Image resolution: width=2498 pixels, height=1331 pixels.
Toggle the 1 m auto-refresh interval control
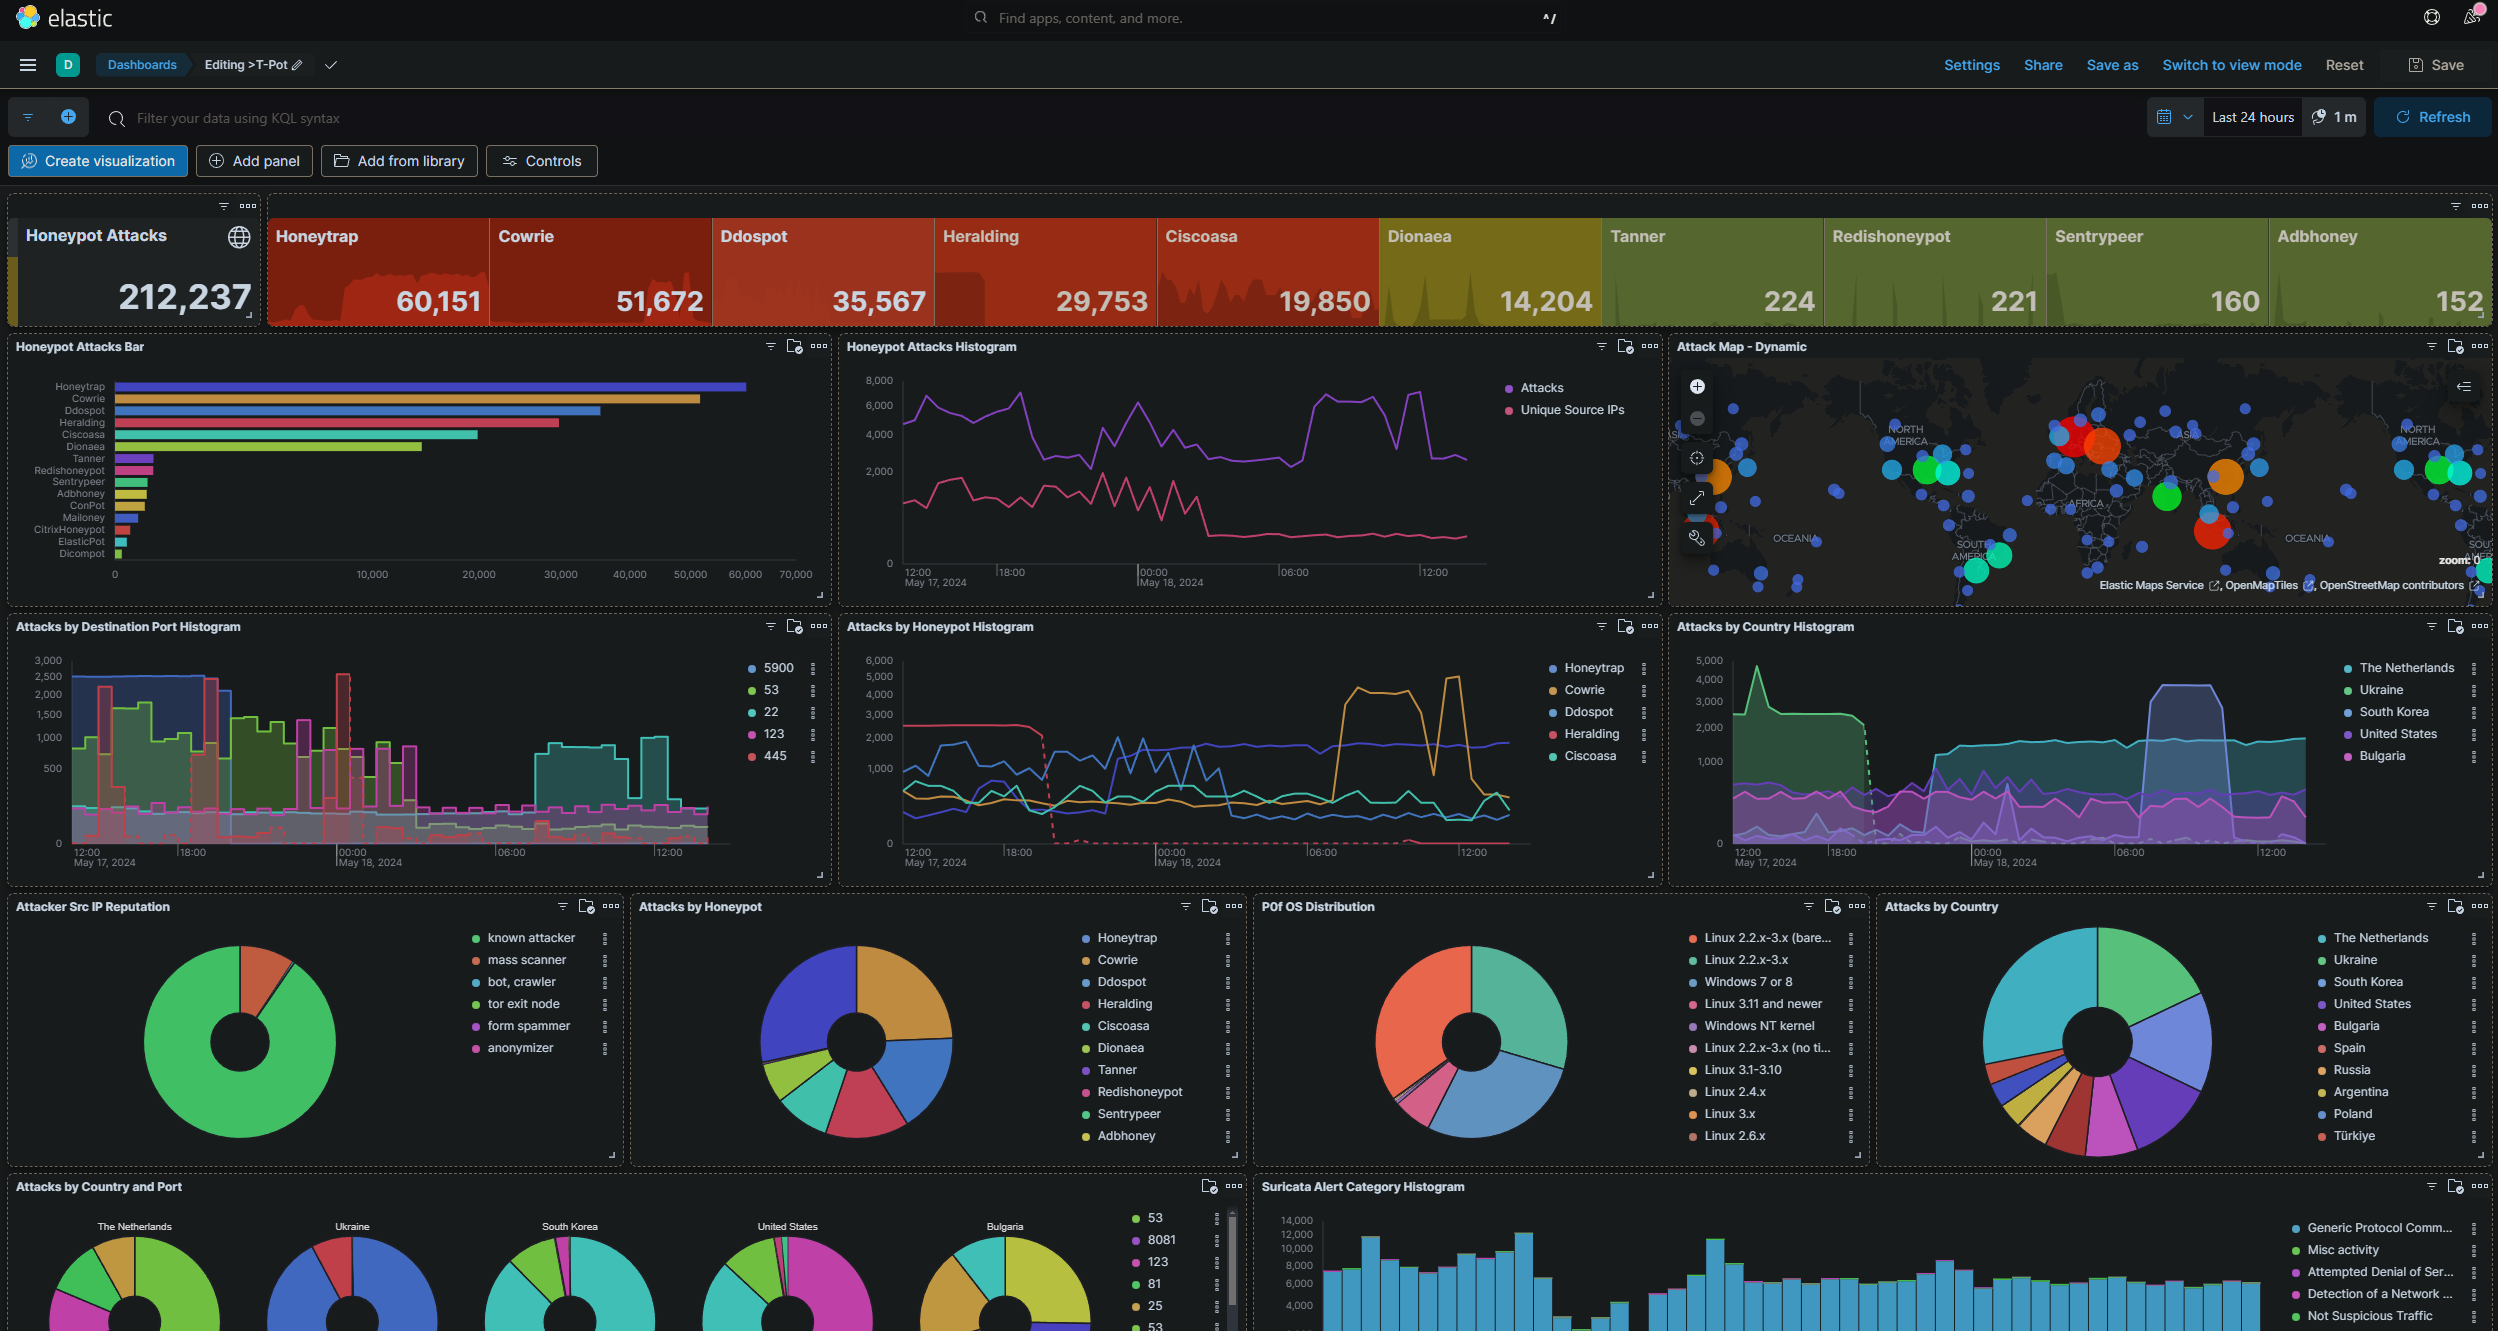(x=2335, y=117)
